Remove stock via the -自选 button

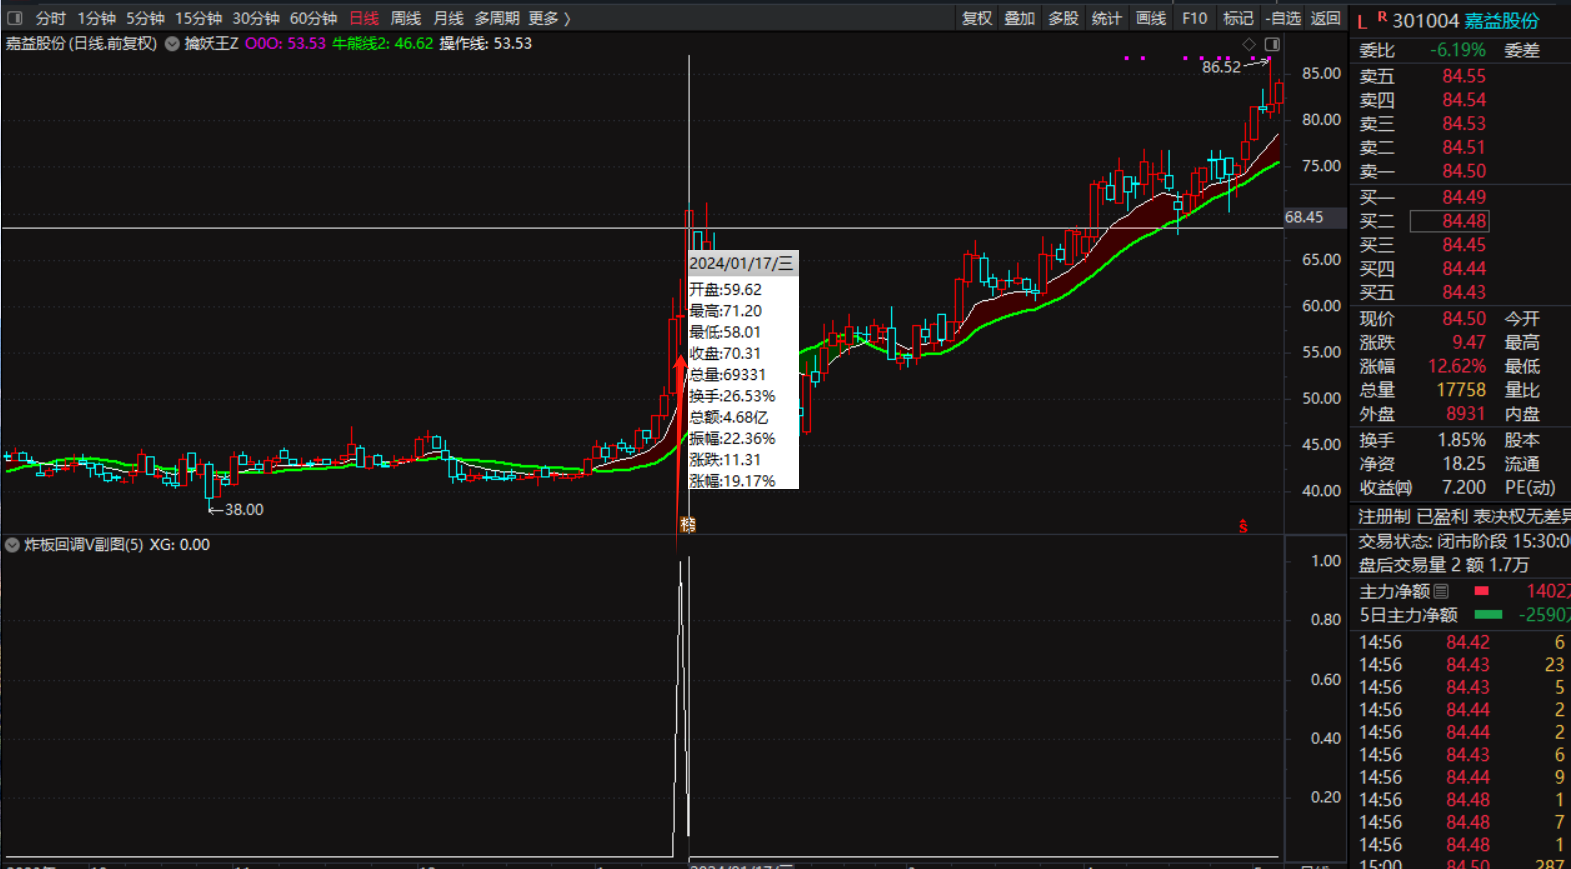click(x=1283, y=18)
